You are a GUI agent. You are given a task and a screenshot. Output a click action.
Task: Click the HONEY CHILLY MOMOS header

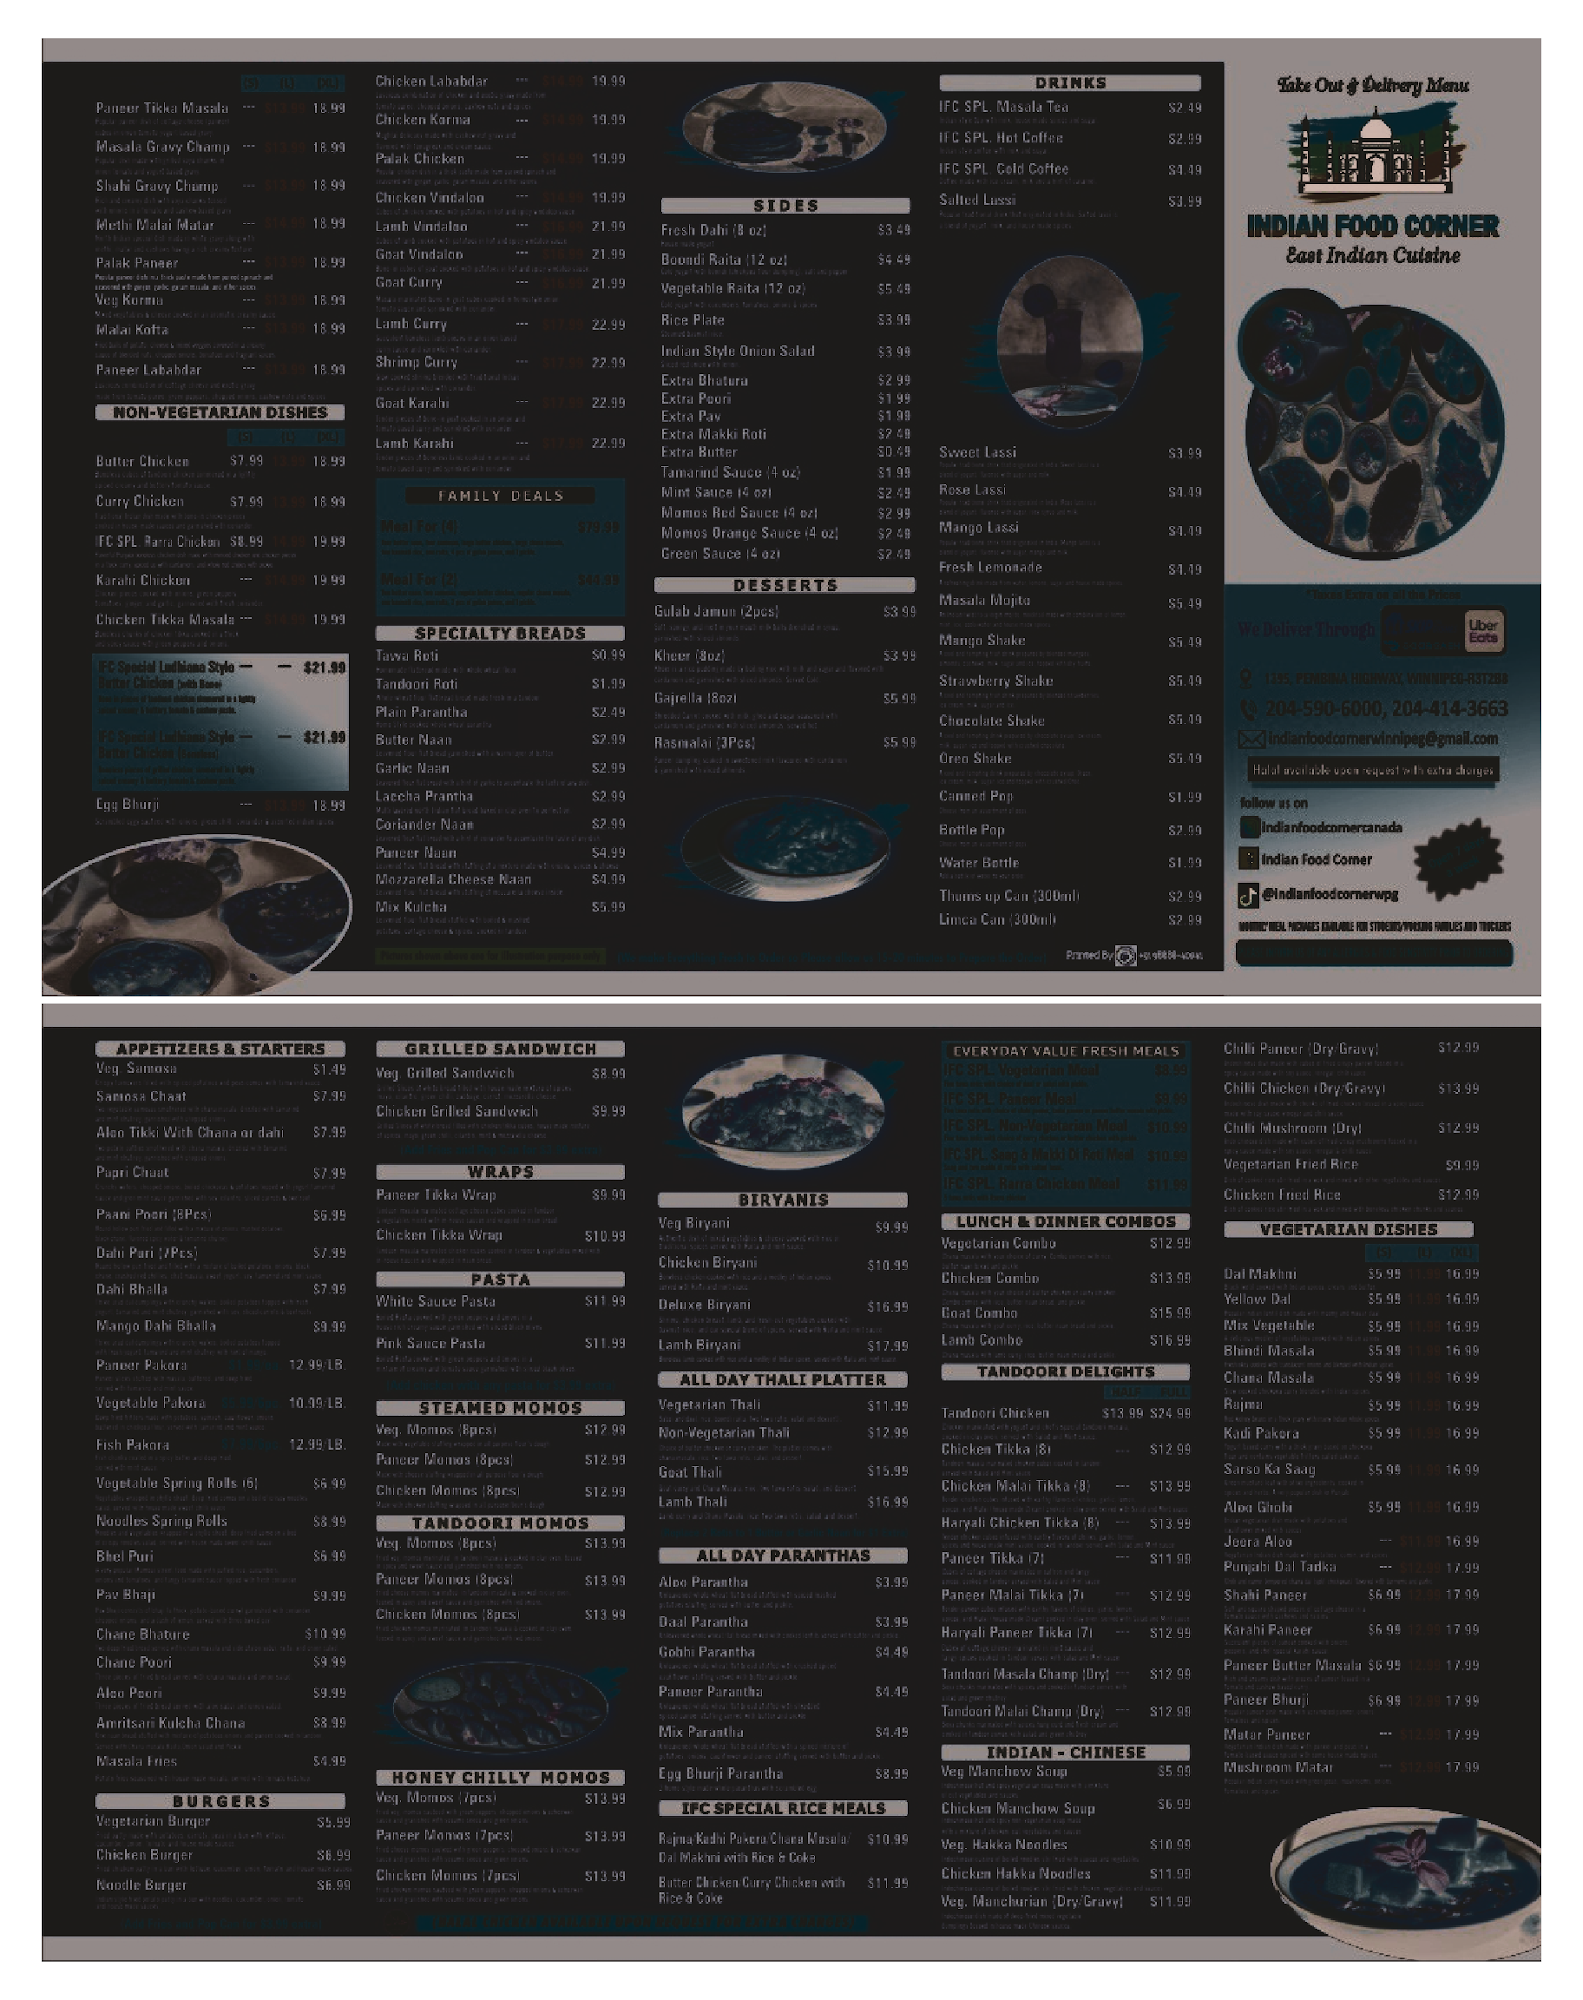[500, 1777]
